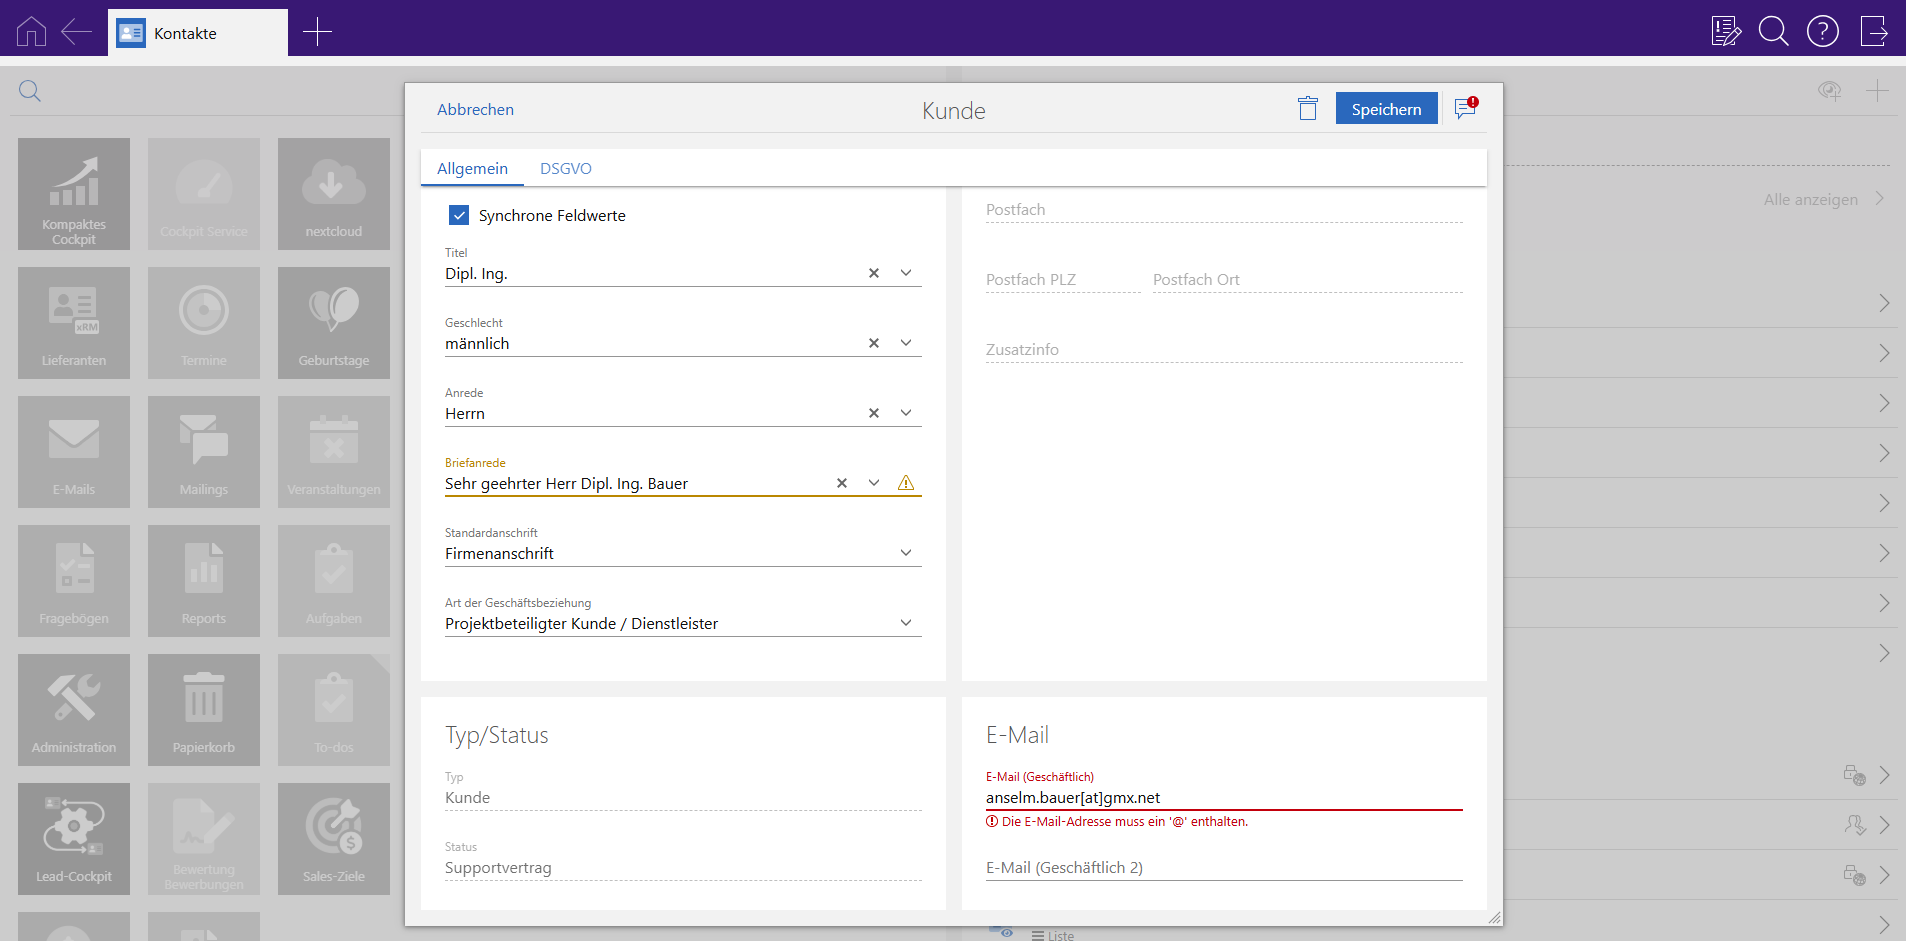This screenshot has height=941, width=1906.
Task: Open the Fragebögen tile
Action: tap(74, 581)
